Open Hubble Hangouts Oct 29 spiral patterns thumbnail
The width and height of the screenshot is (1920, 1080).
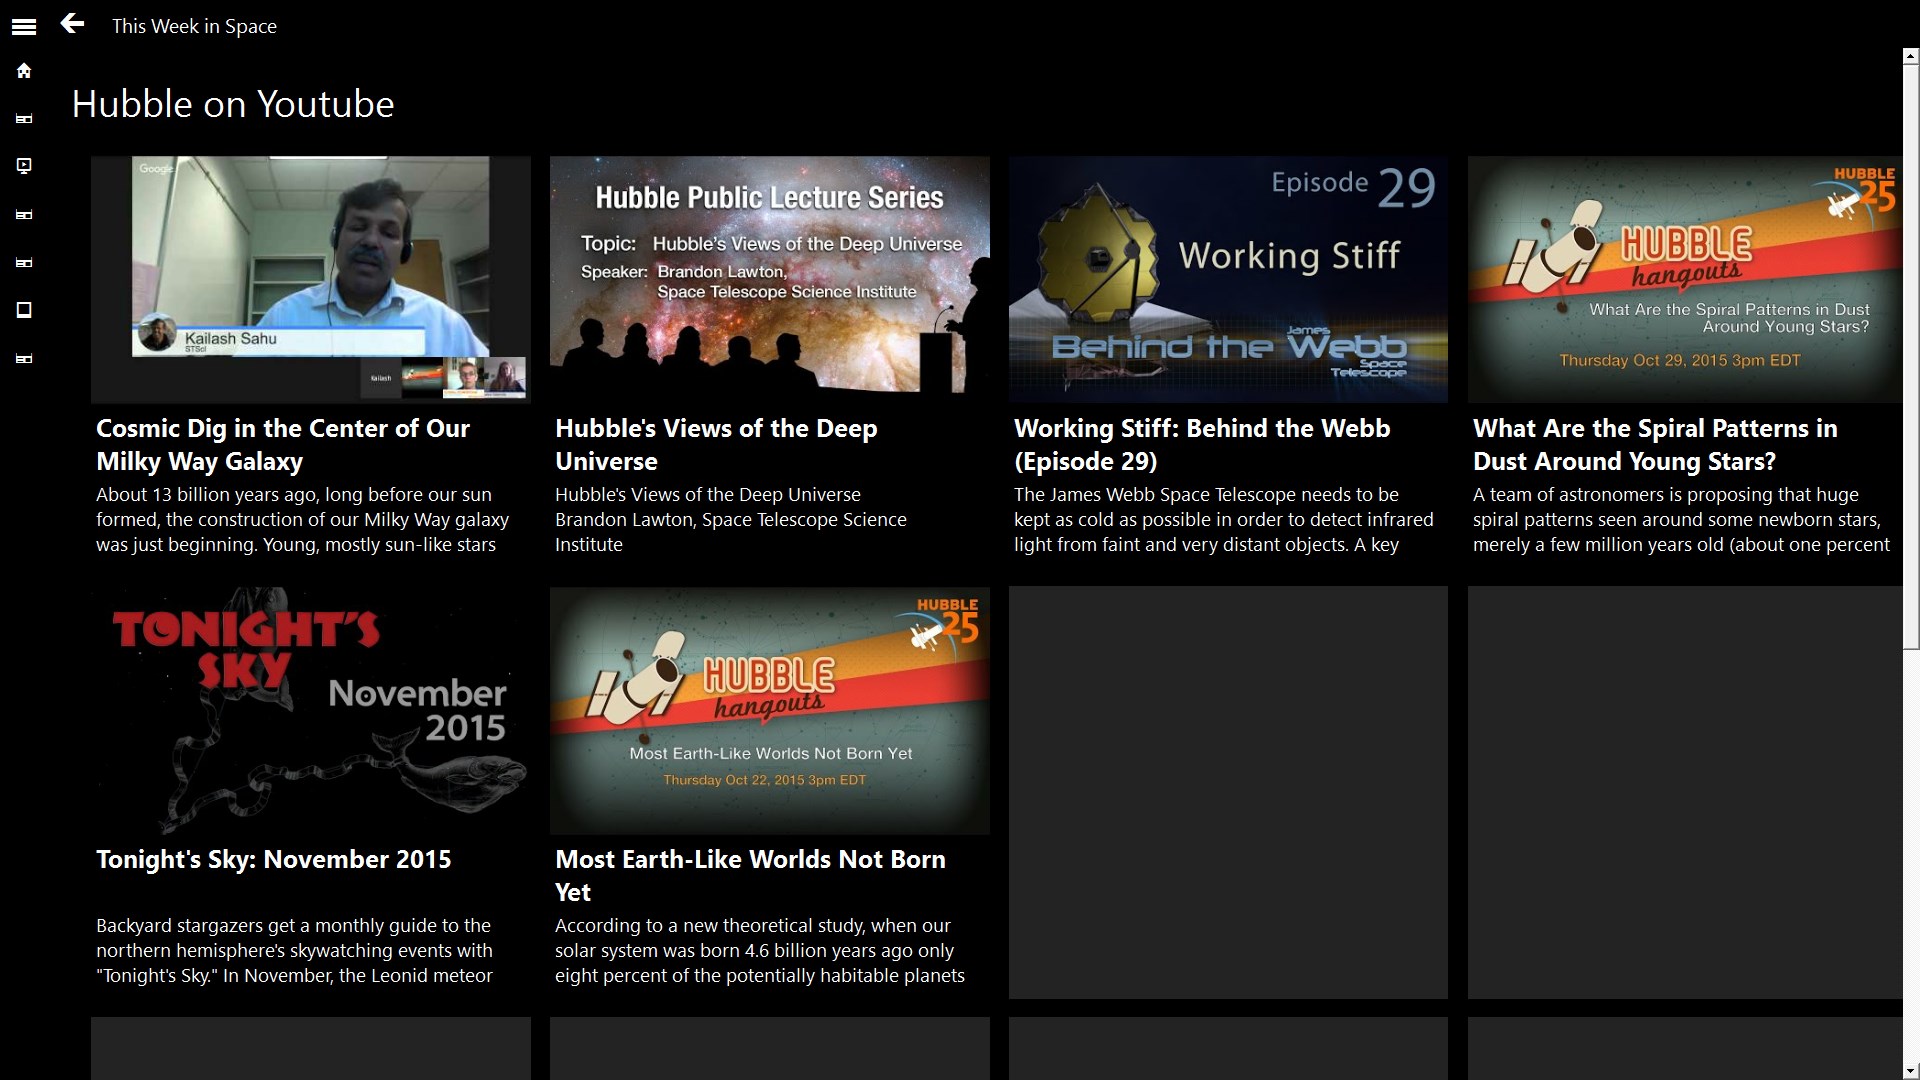[x=1685, y=279]
